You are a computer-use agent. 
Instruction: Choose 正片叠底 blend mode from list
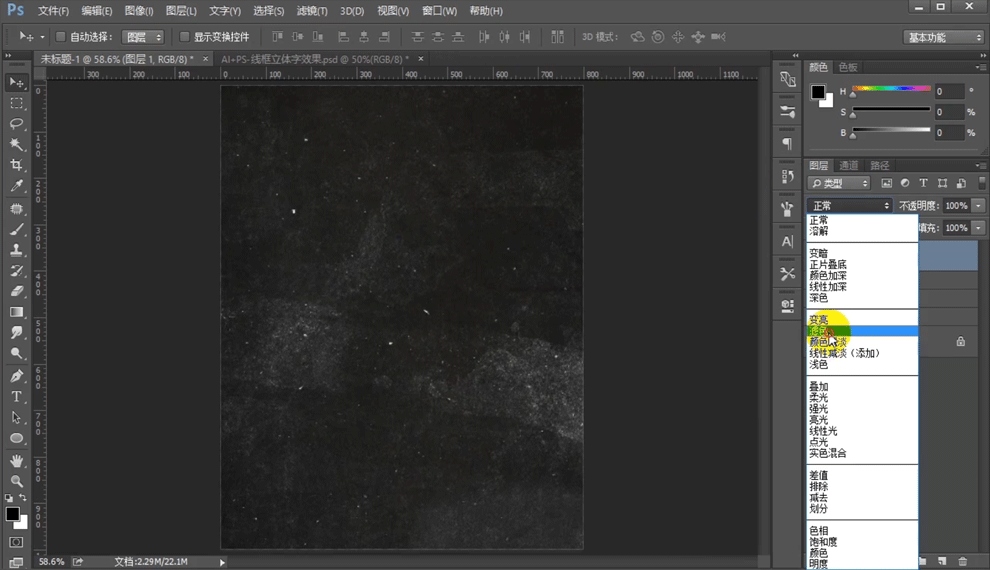point(828,265)
